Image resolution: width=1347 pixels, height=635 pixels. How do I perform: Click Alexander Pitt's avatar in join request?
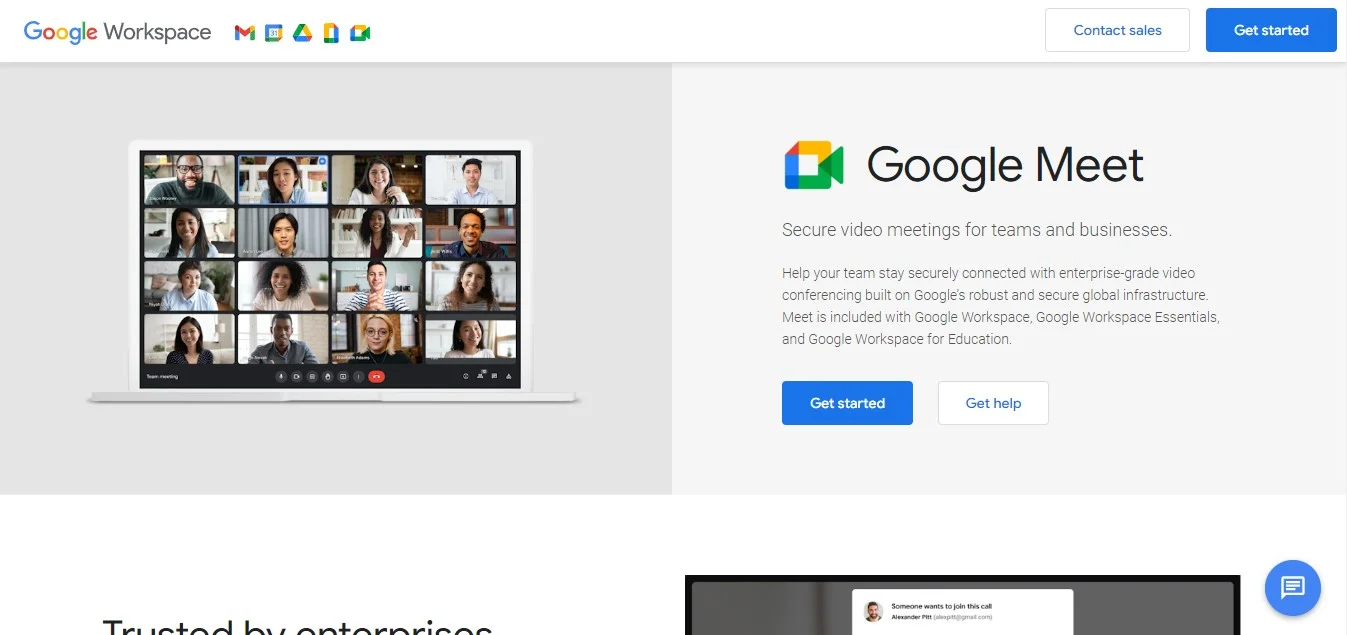(x=873, y=612)
